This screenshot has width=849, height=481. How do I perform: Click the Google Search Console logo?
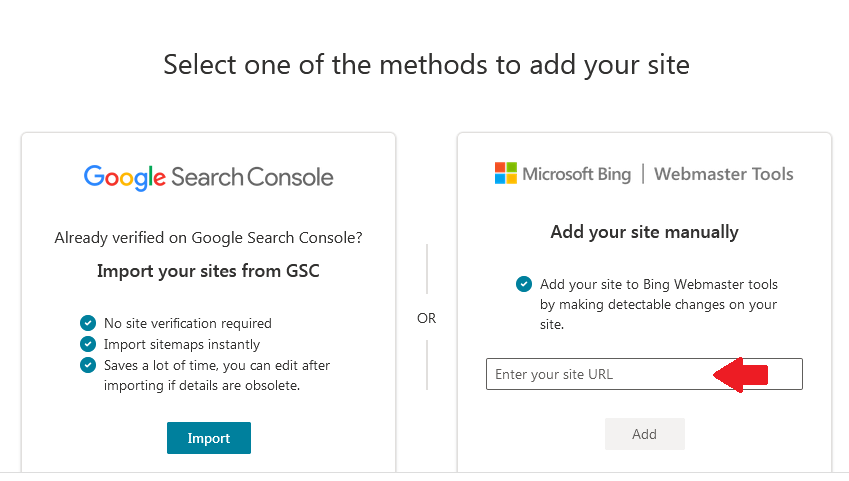click(x=208, y=178)
